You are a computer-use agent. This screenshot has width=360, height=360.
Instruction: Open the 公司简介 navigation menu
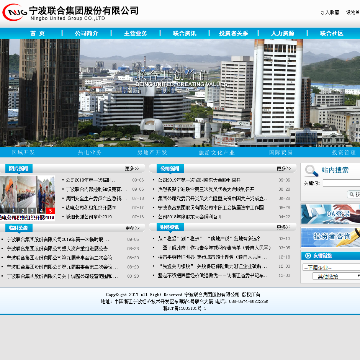[86, 33]
